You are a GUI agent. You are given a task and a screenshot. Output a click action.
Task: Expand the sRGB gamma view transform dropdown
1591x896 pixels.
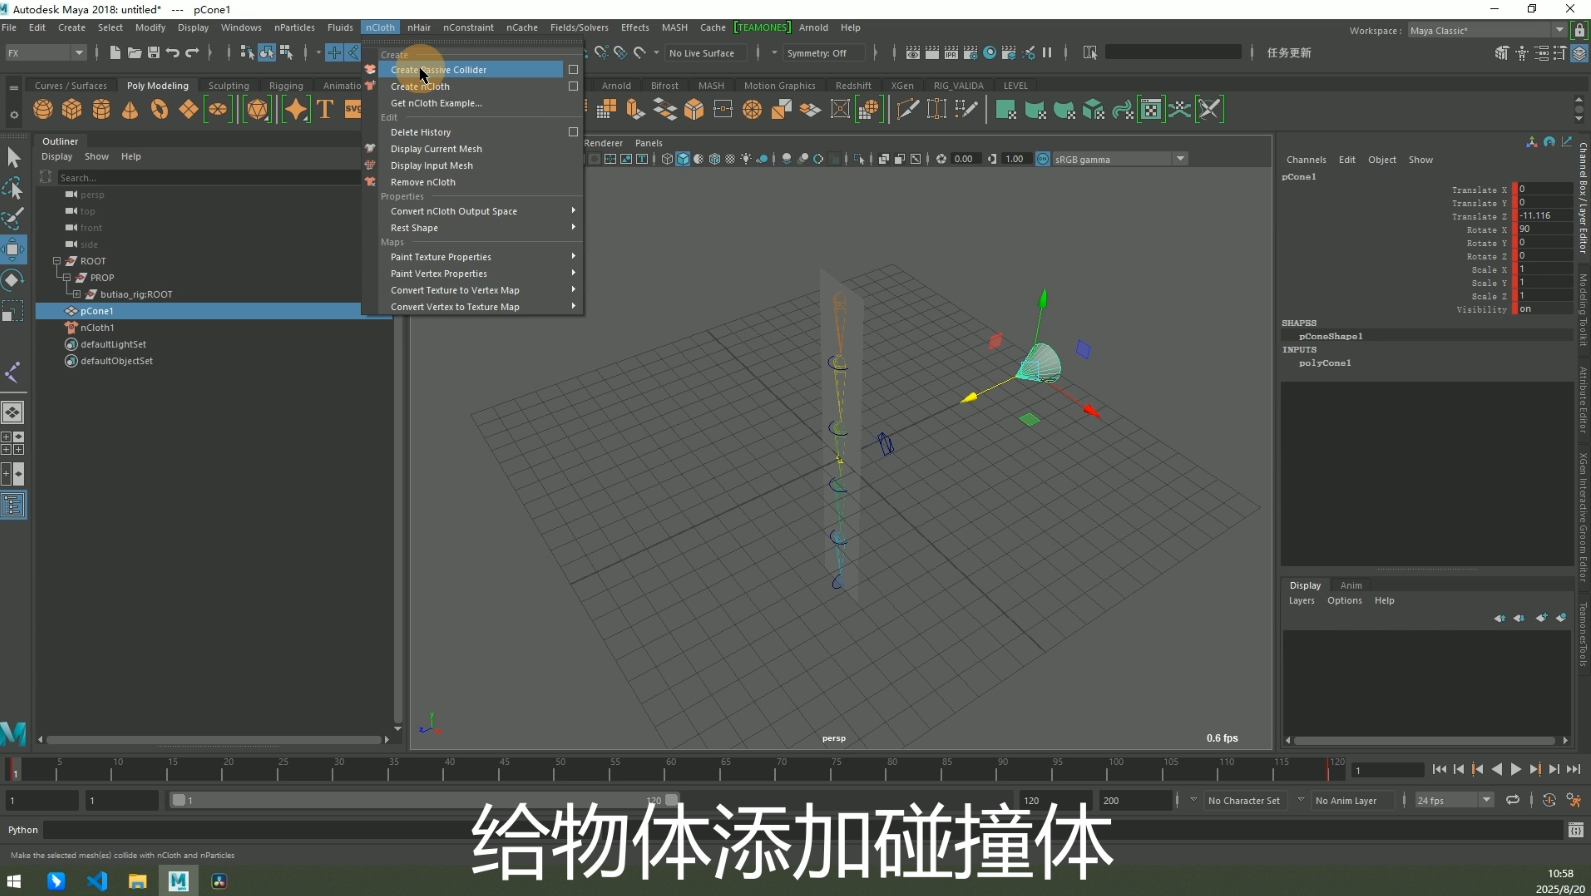tap(1180, 159)
